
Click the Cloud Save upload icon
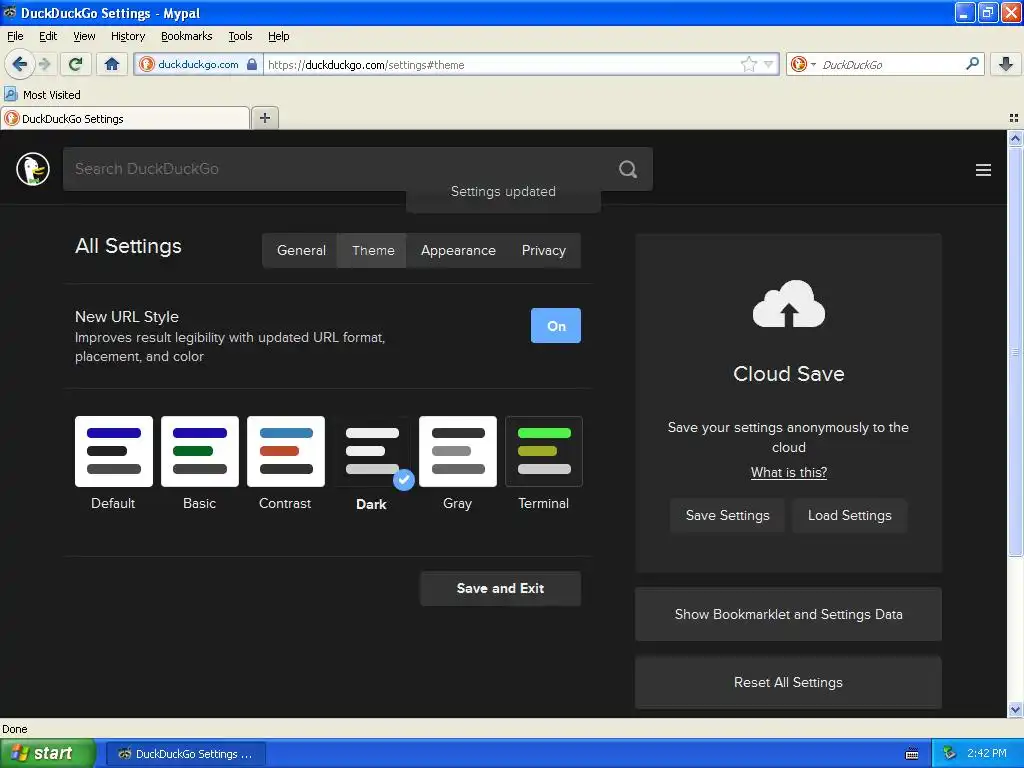click(788, 304)
